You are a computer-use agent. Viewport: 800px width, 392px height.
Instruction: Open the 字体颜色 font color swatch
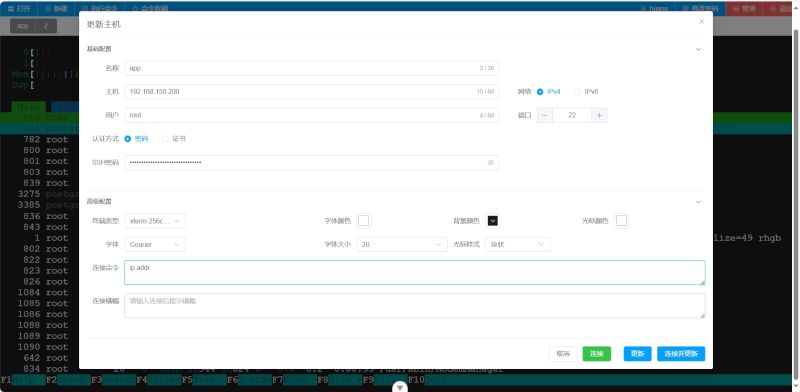click(x=363, y=221)
